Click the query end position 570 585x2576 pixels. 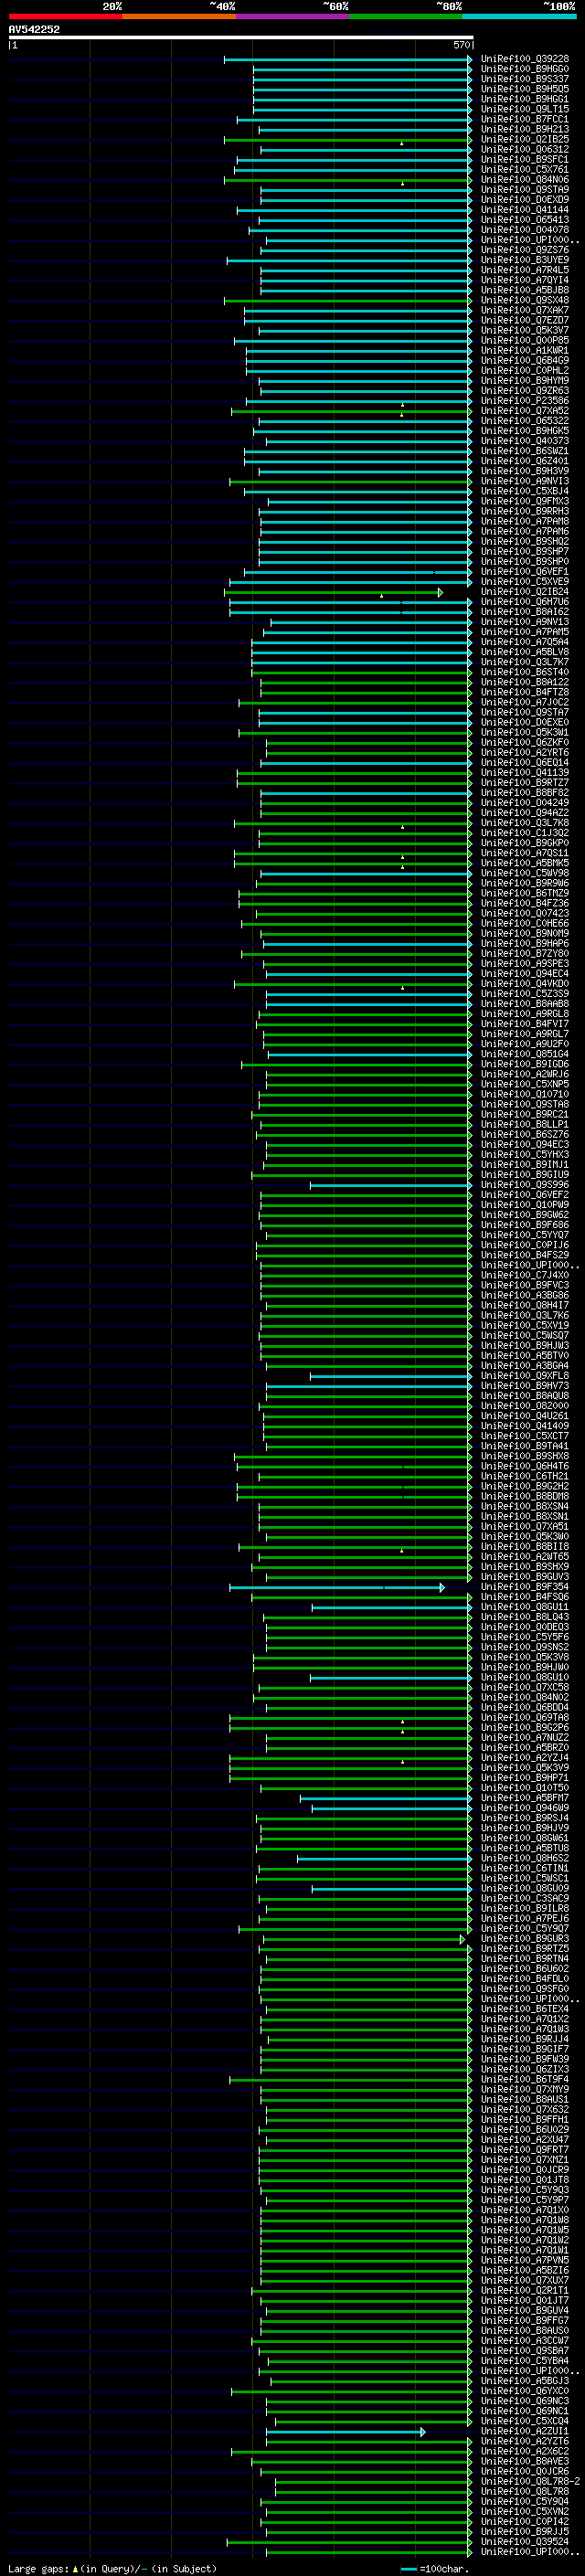(461, 45)
